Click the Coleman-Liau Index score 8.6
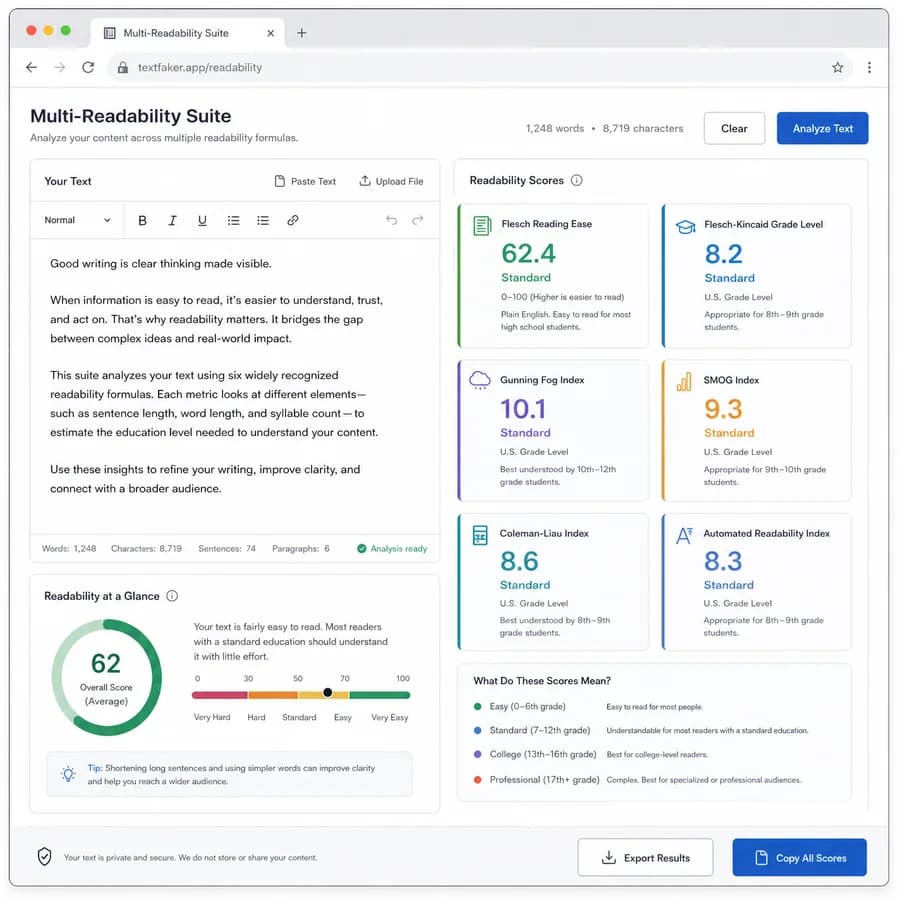Screen dimensions: 900x900 [519, 561]
